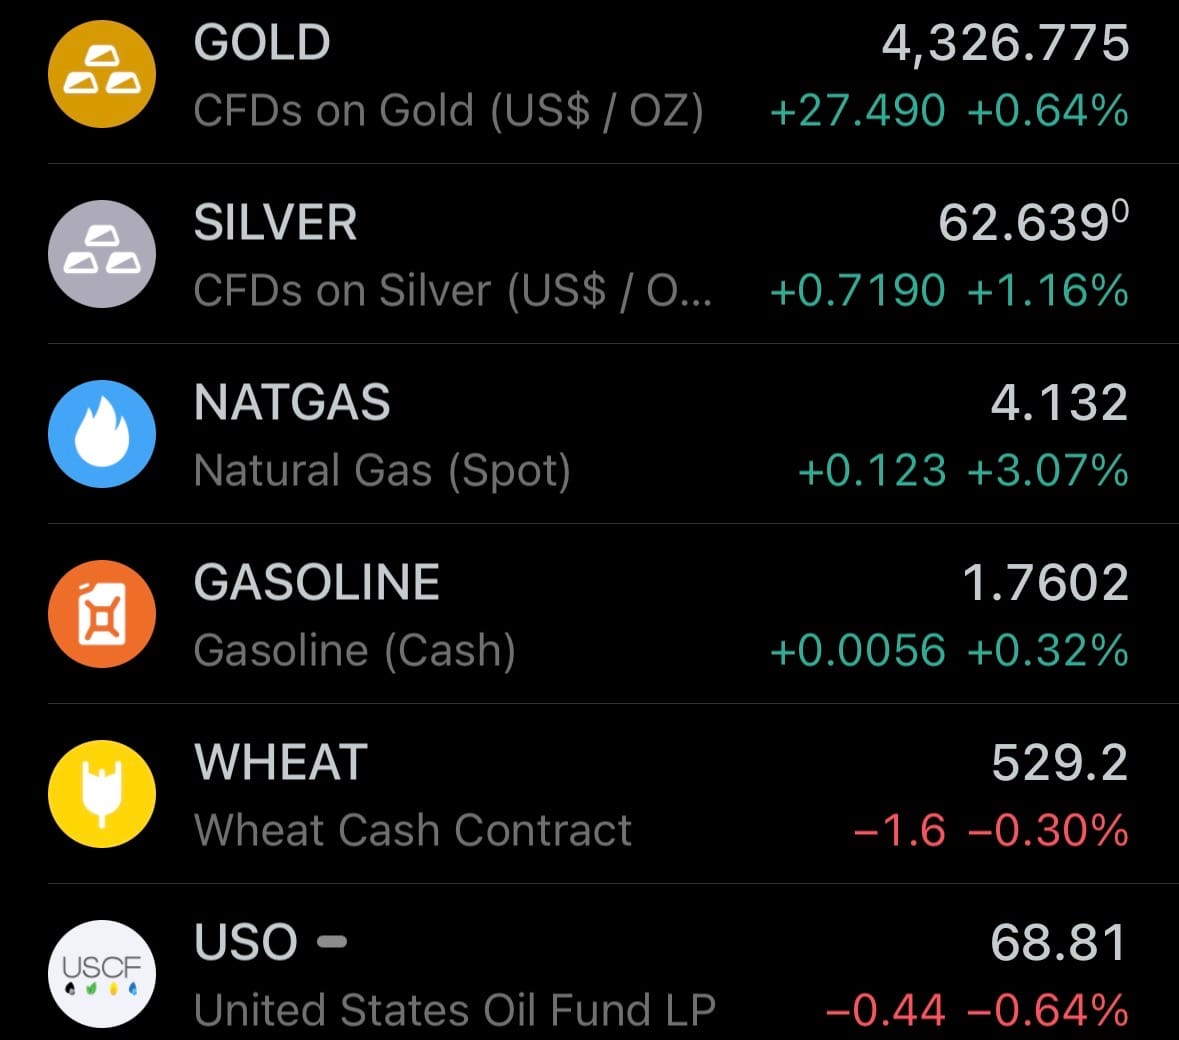Tap wheat change −0.30%
The height and width of the screenshot is (1040, 1179).
tap(1048, 831)
